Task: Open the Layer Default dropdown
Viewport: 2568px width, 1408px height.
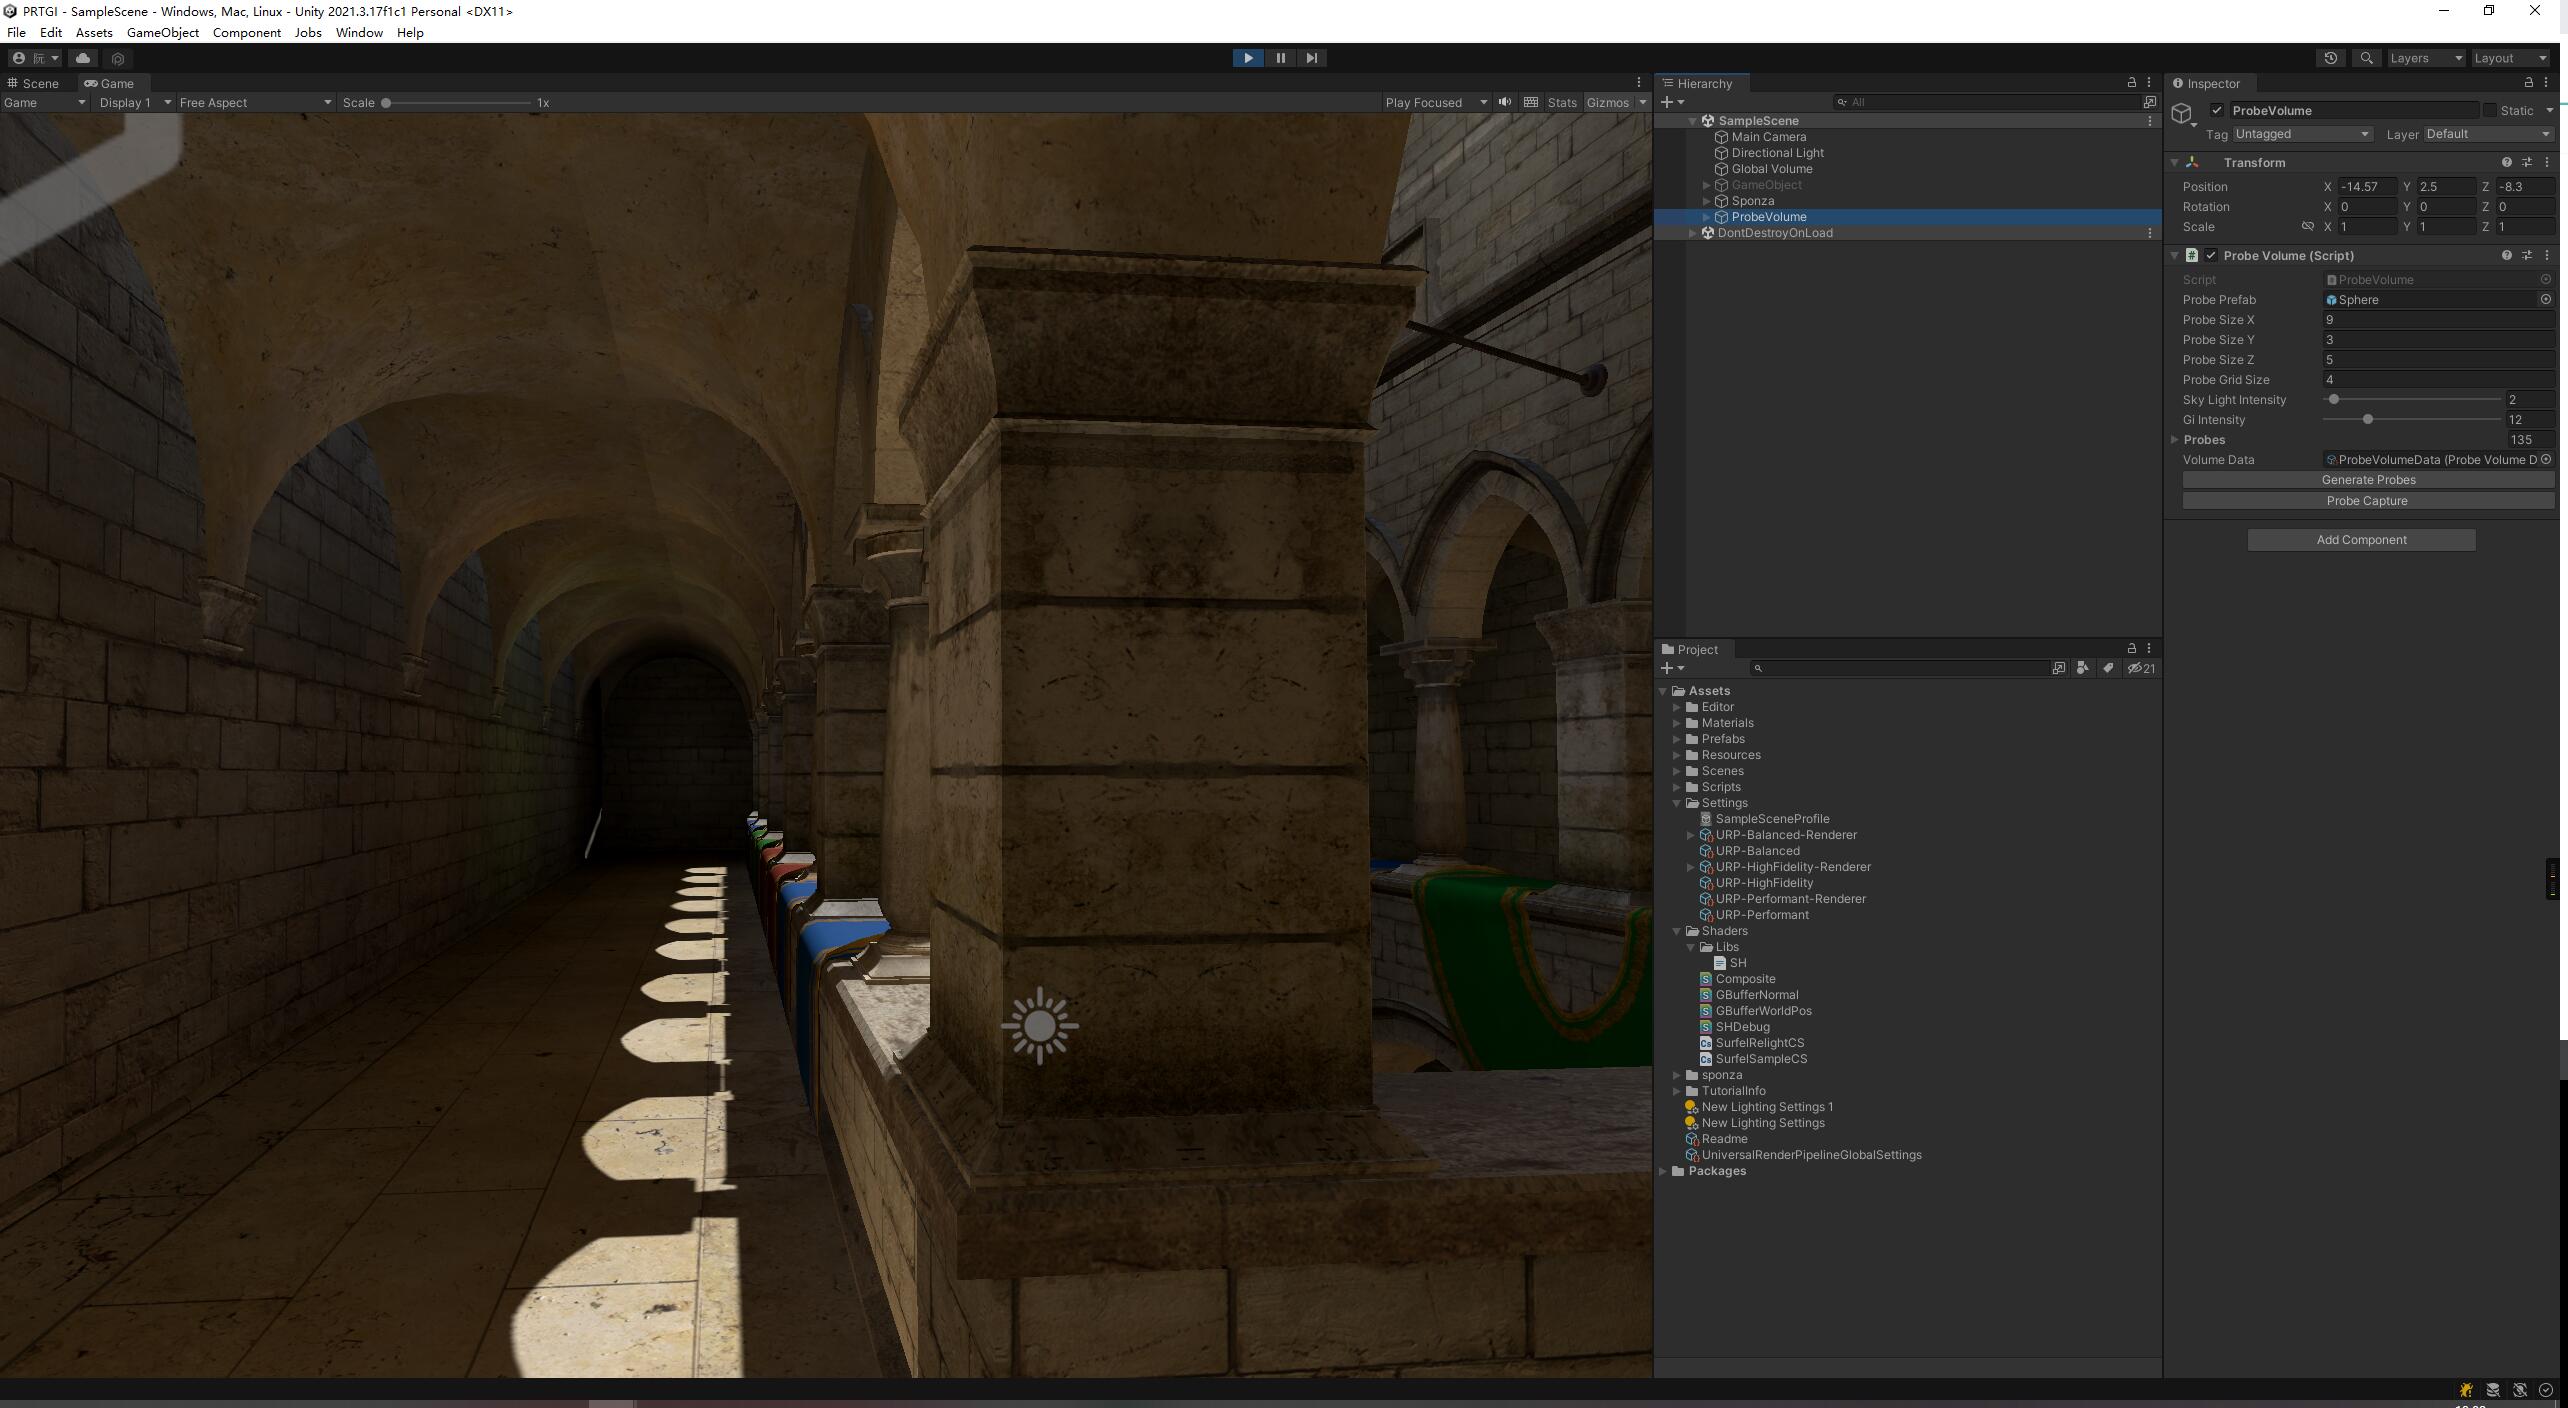Action: [x=2488, y=134]
